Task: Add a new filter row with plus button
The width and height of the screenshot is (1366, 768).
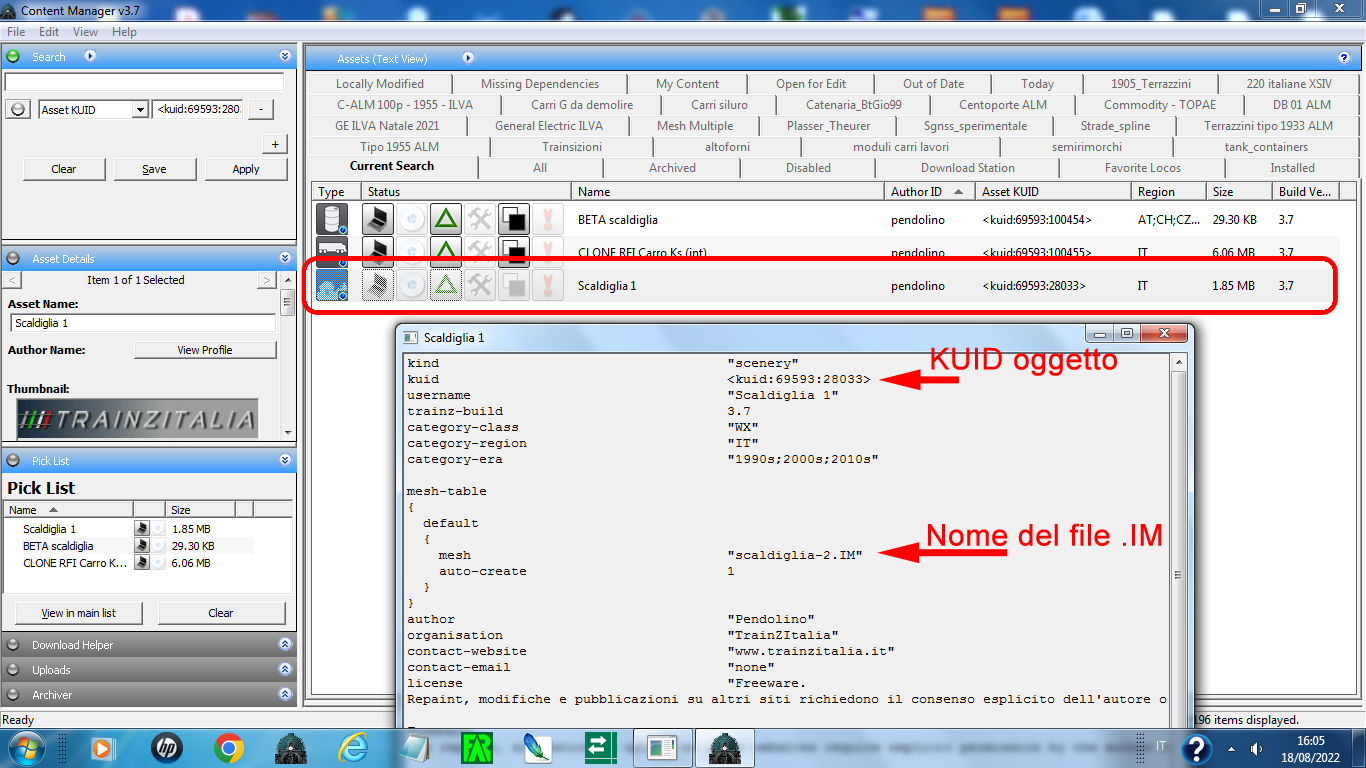Action: coord(275,143)
